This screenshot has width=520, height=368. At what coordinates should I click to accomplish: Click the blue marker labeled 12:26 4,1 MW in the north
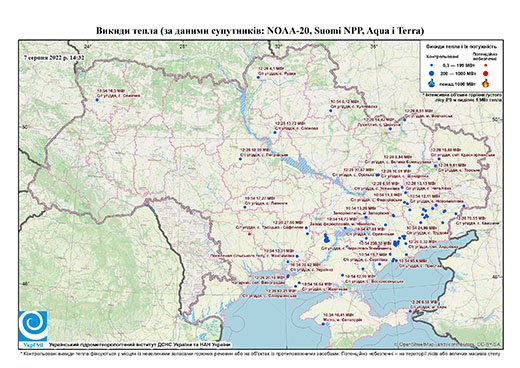tap(258, 77)
